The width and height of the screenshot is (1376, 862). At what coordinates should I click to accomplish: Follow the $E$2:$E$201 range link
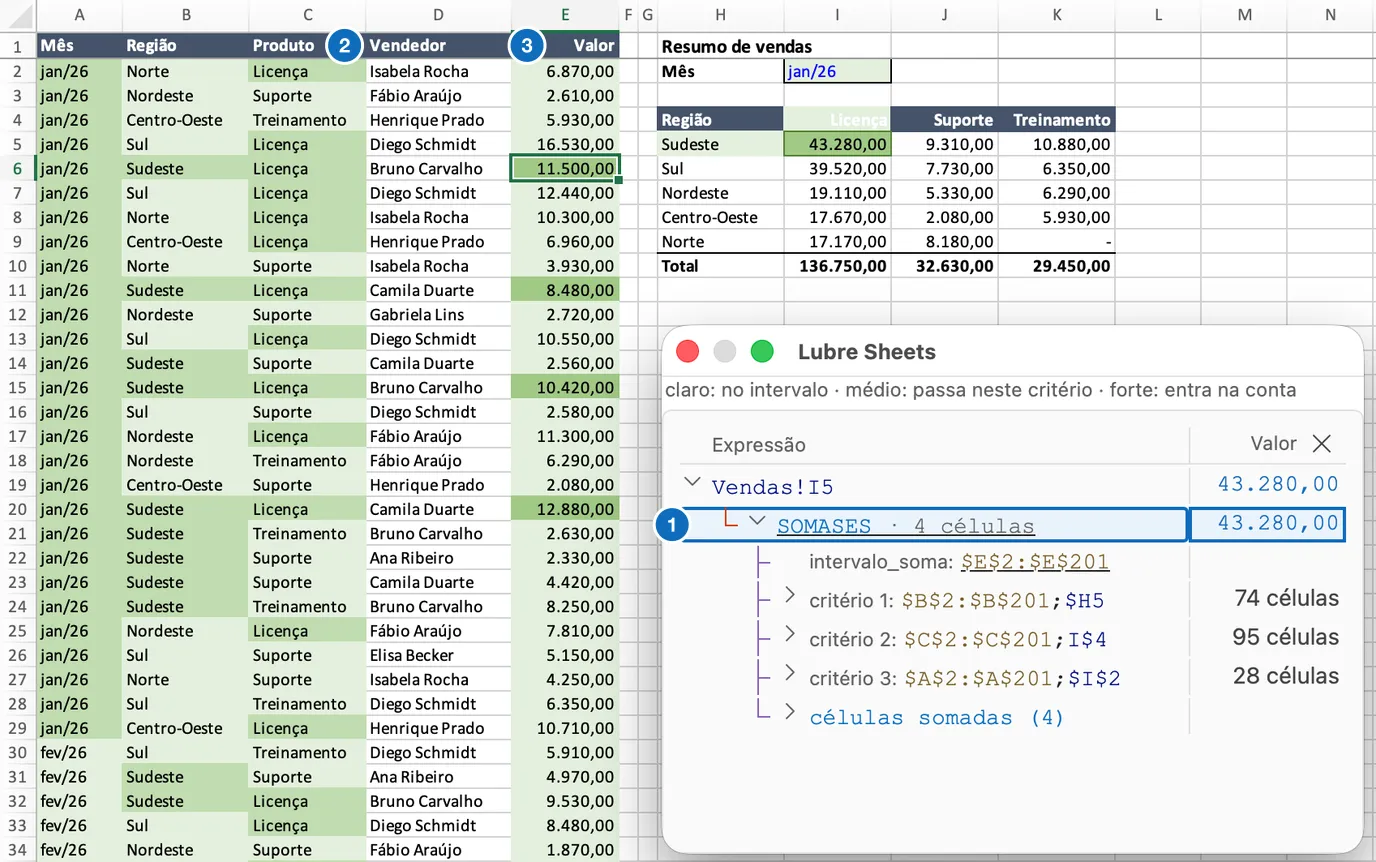(x=1035, y=563)
